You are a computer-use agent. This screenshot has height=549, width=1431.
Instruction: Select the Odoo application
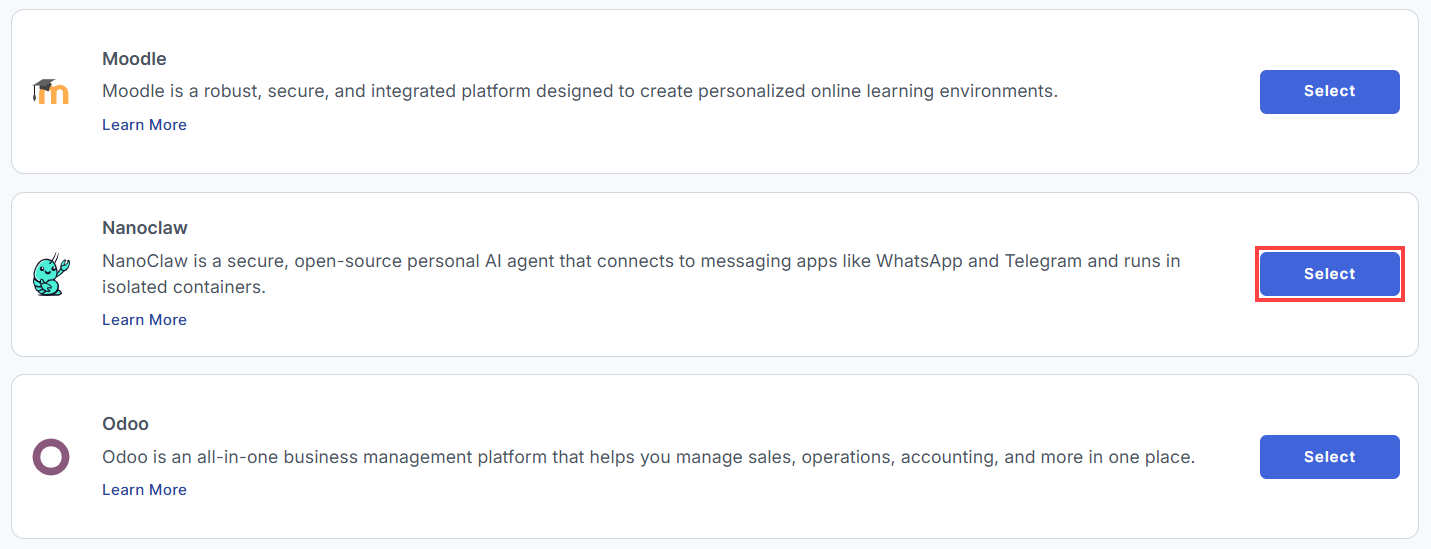(1329, 457)
